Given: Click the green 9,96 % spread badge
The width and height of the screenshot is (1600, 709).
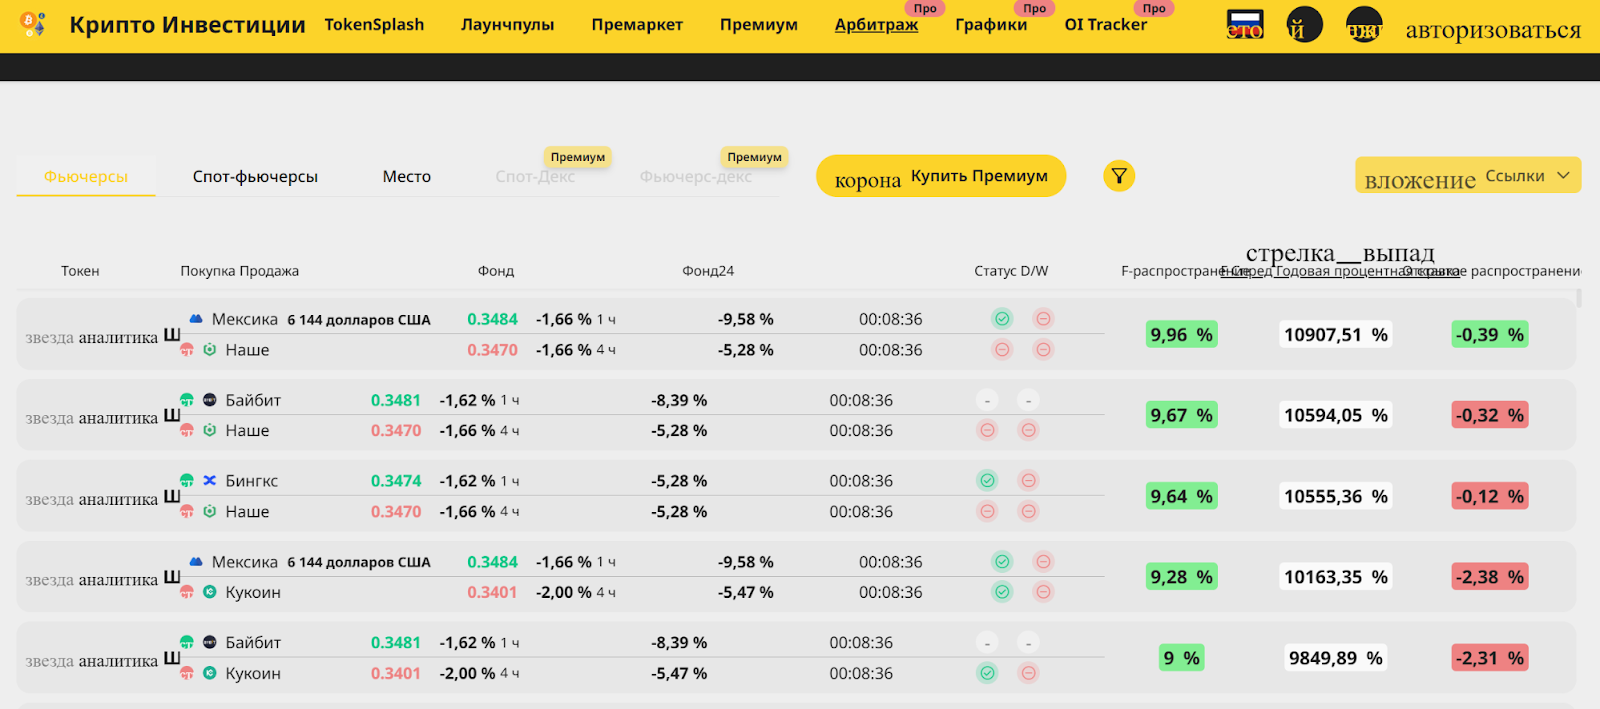Looking at the screenshot, I should click(1181, 335).
